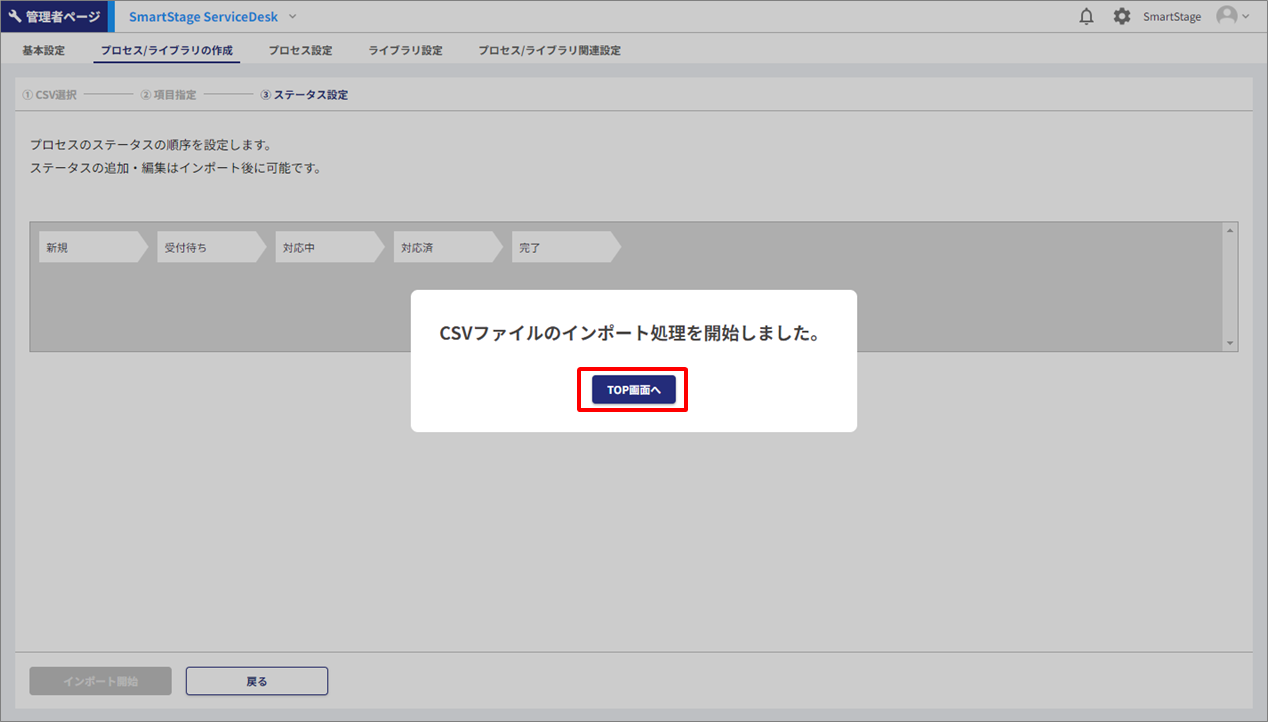
Task: Select the プロセス/ライブラリの作成 tab
Action: (x=166, y=50)
